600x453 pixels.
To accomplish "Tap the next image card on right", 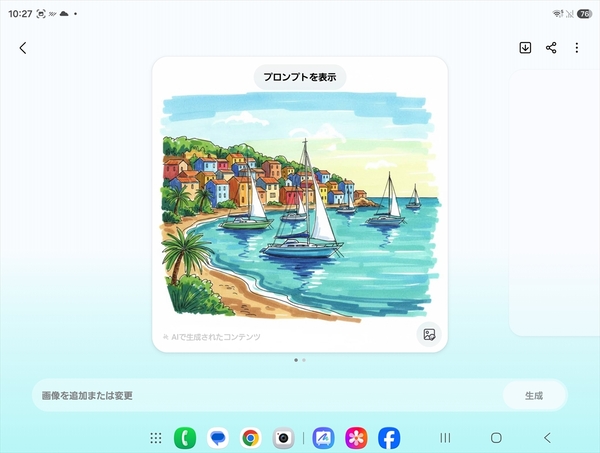I will [x=554, y=203].
